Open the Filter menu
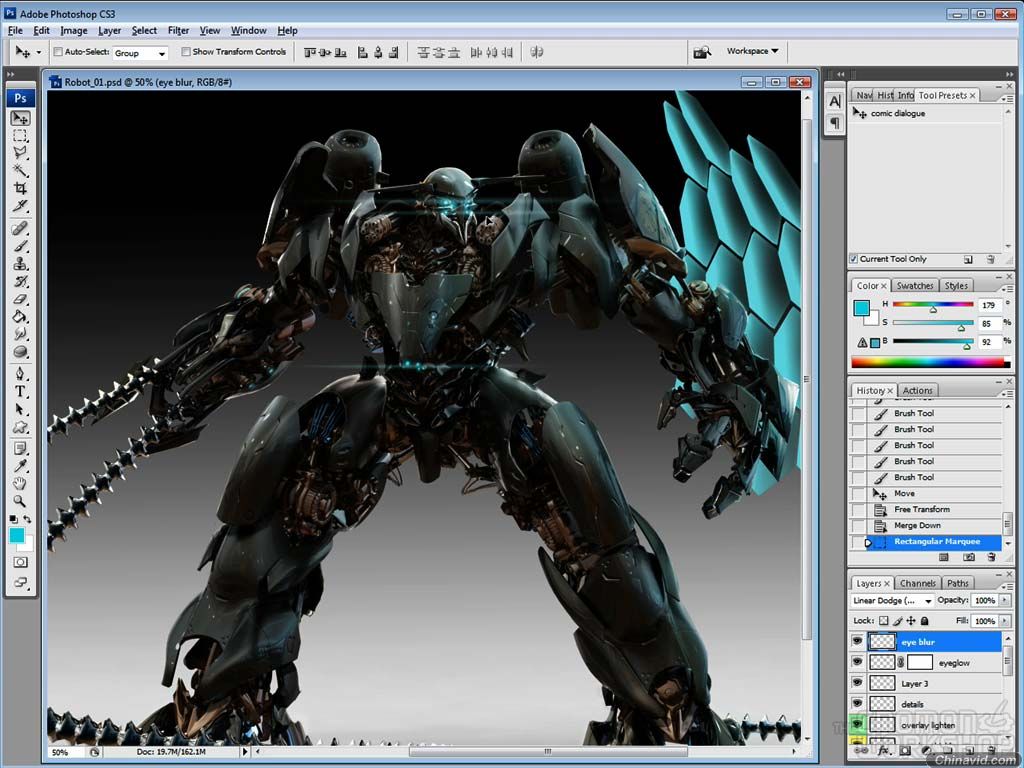 [178, 30]
